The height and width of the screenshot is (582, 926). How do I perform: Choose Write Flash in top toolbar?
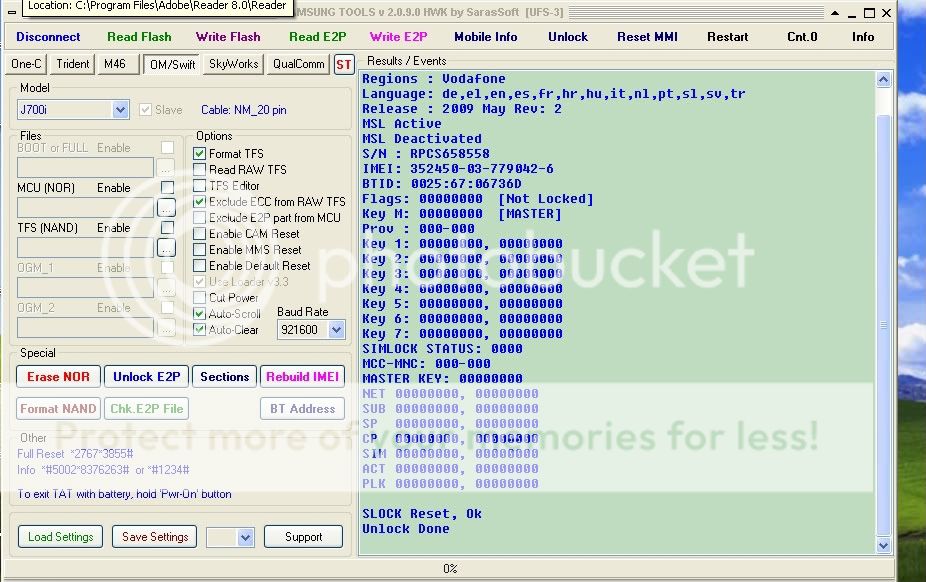tap(228, 37)
